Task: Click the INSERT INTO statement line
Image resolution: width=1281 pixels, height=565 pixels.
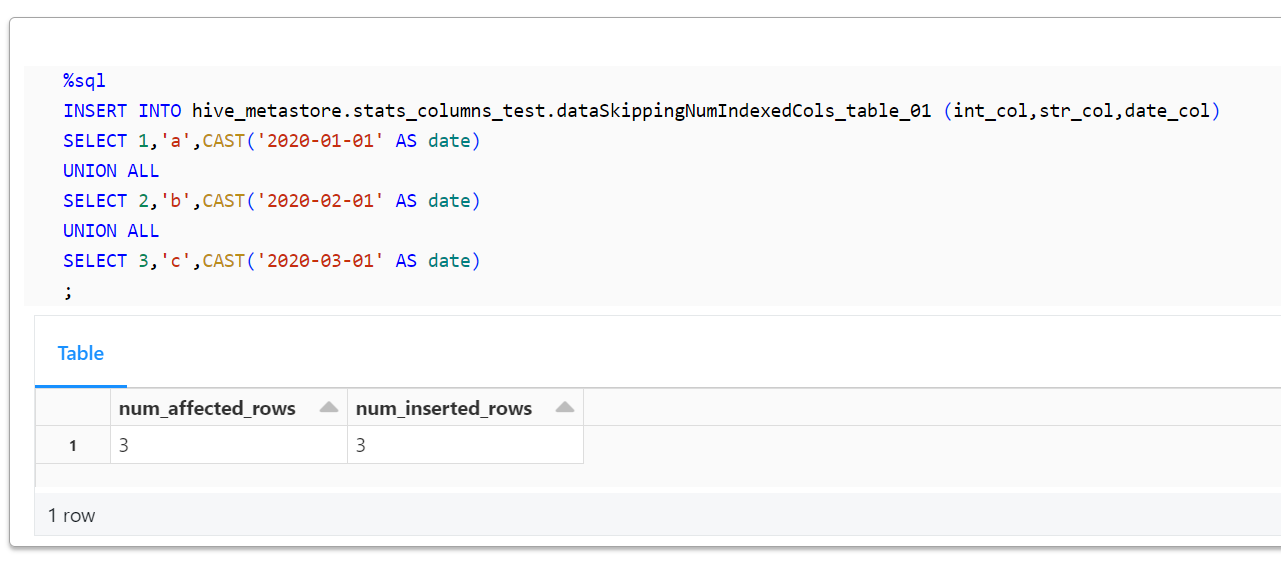Action: click(x=641, y=111)
